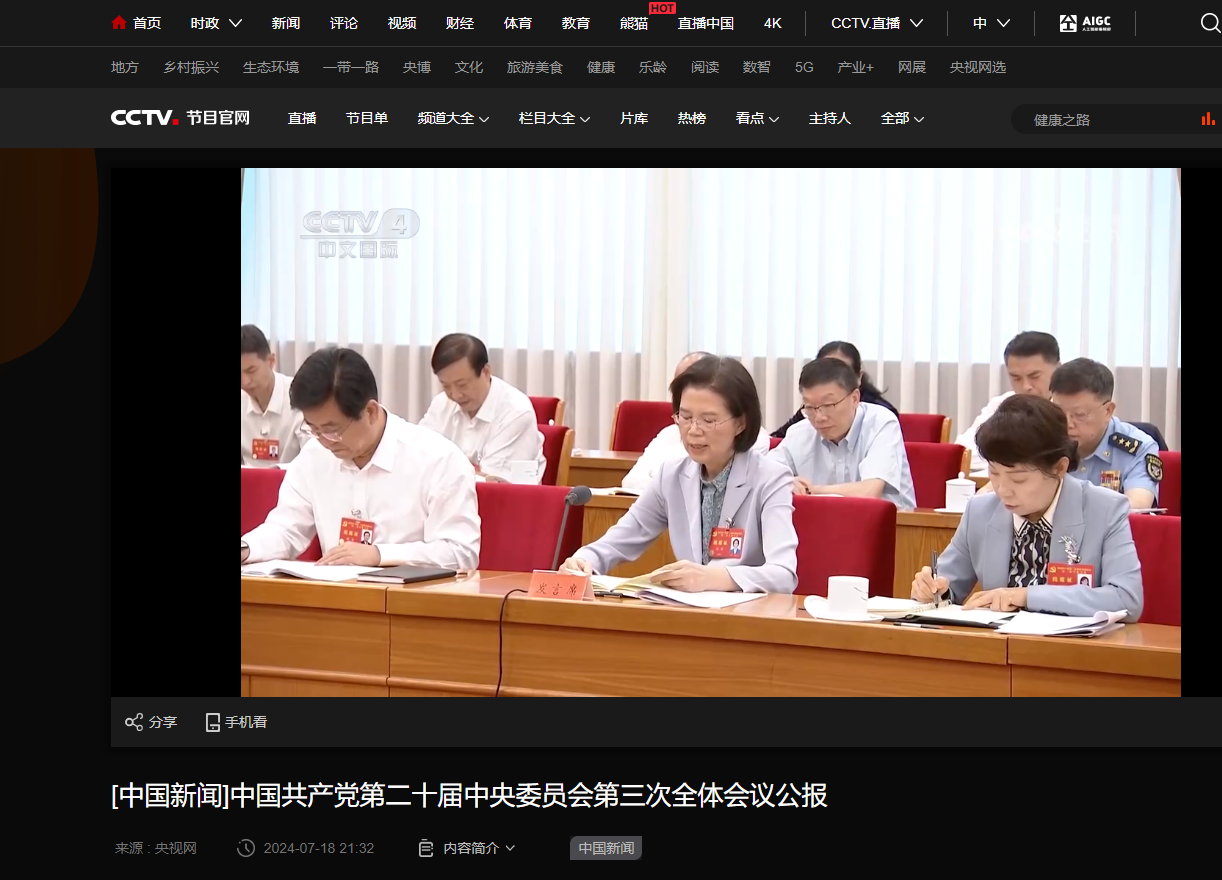Click the 分享 share icon
The image size is (1222, 880).
coord(134,722)
